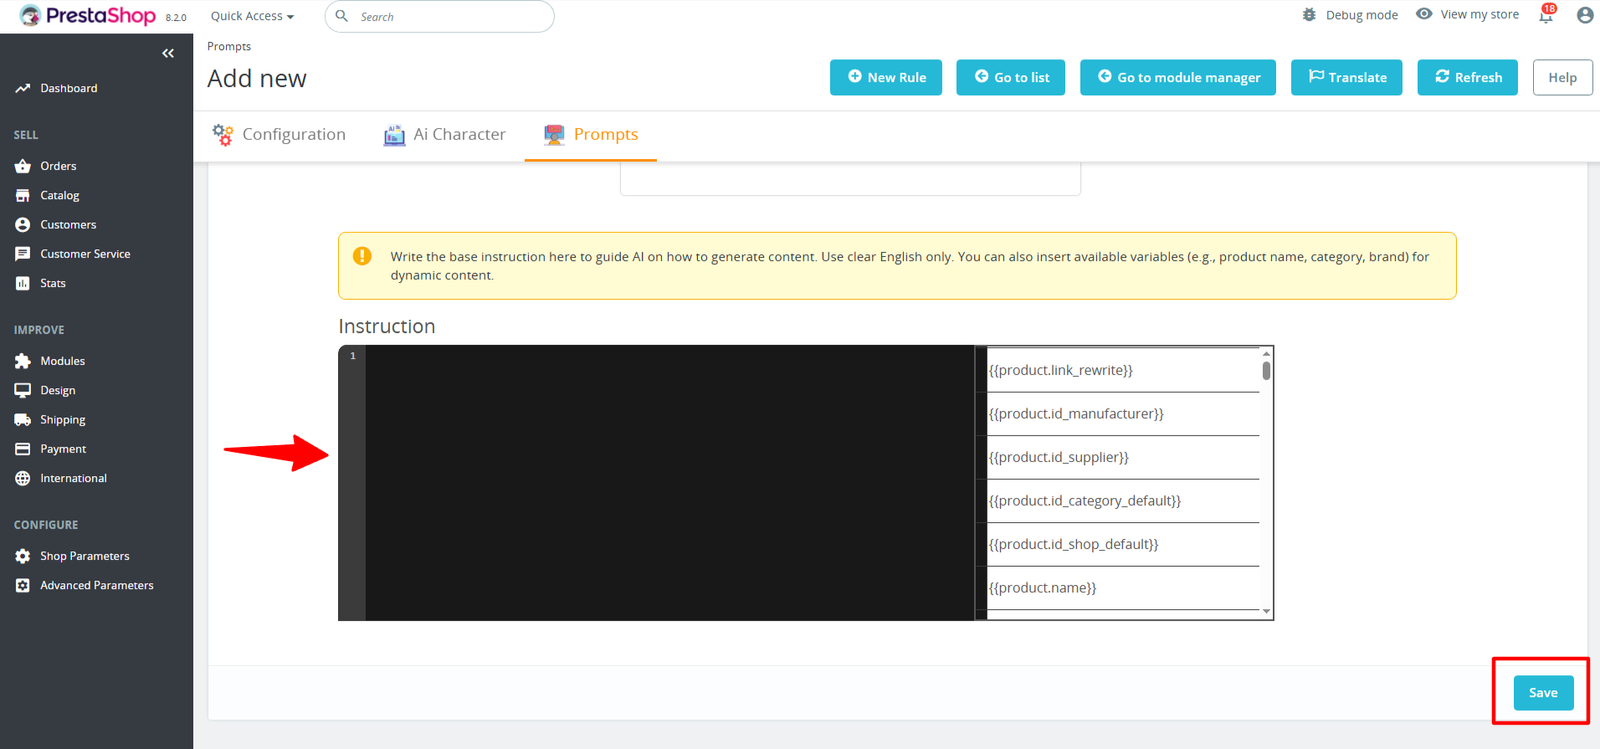Switch to the Ai Character tab
This screenshot has height=749, width=1600.
point(445,135)
